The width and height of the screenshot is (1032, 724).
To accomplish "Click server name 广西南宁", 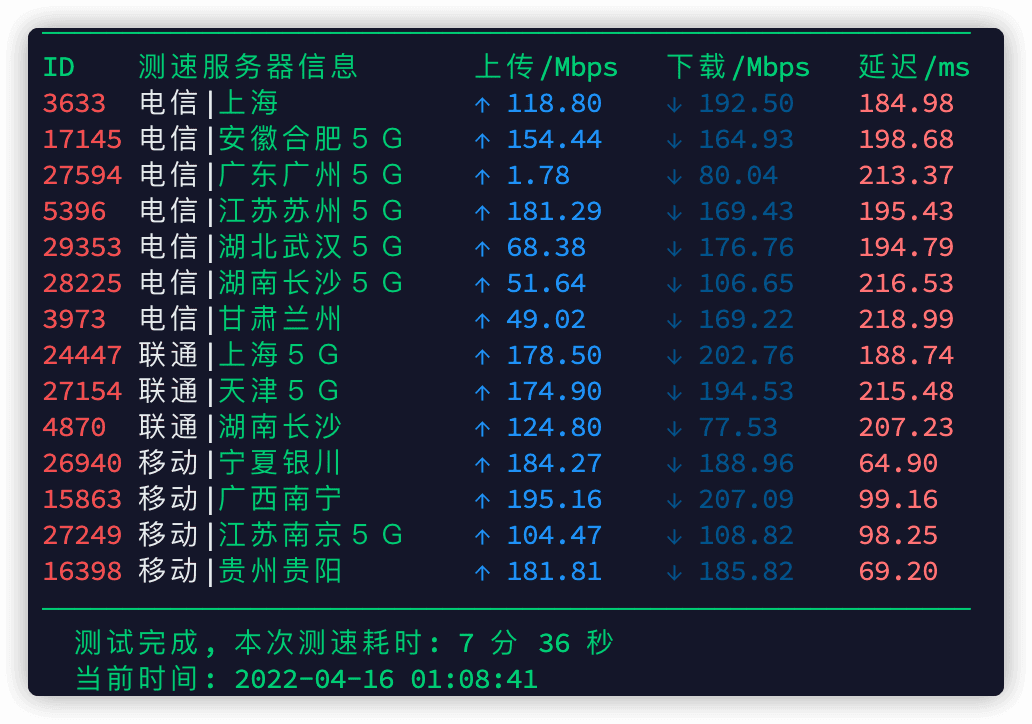I will coord(280,499).
